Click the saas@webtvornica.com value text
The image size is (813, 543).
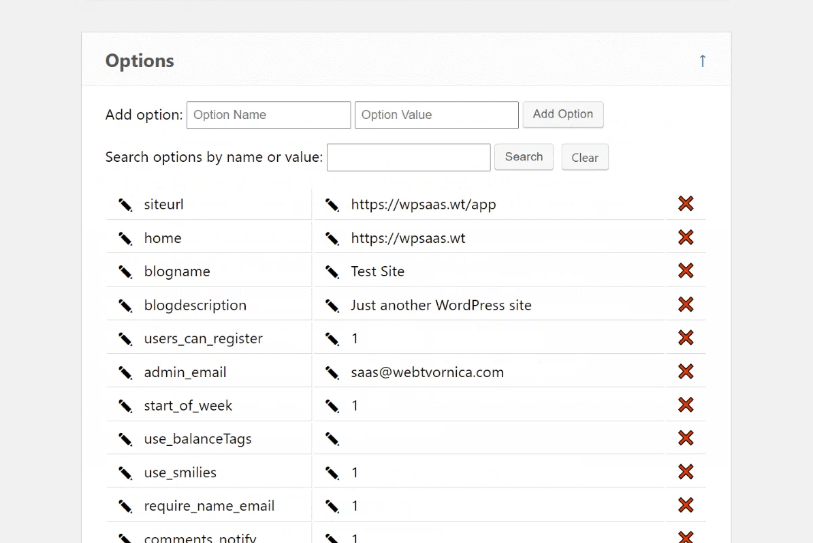(427, 372)
